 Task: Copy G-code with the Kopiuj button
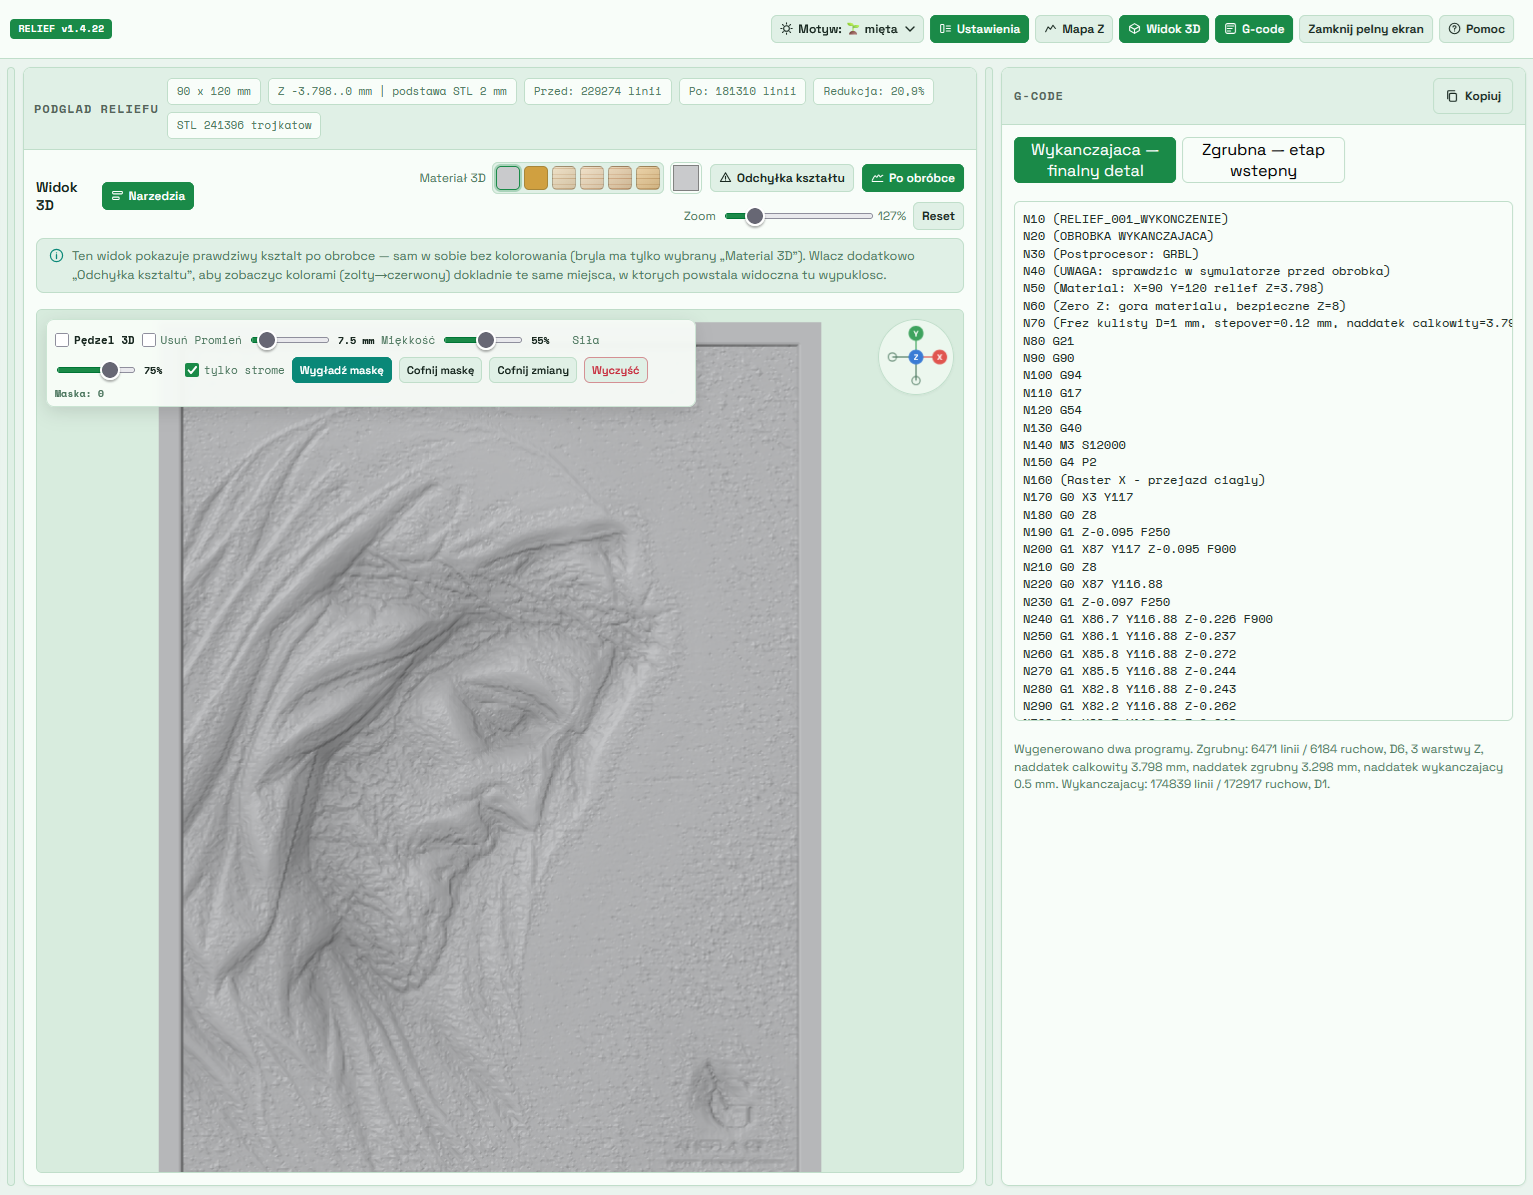(1473, 96)
